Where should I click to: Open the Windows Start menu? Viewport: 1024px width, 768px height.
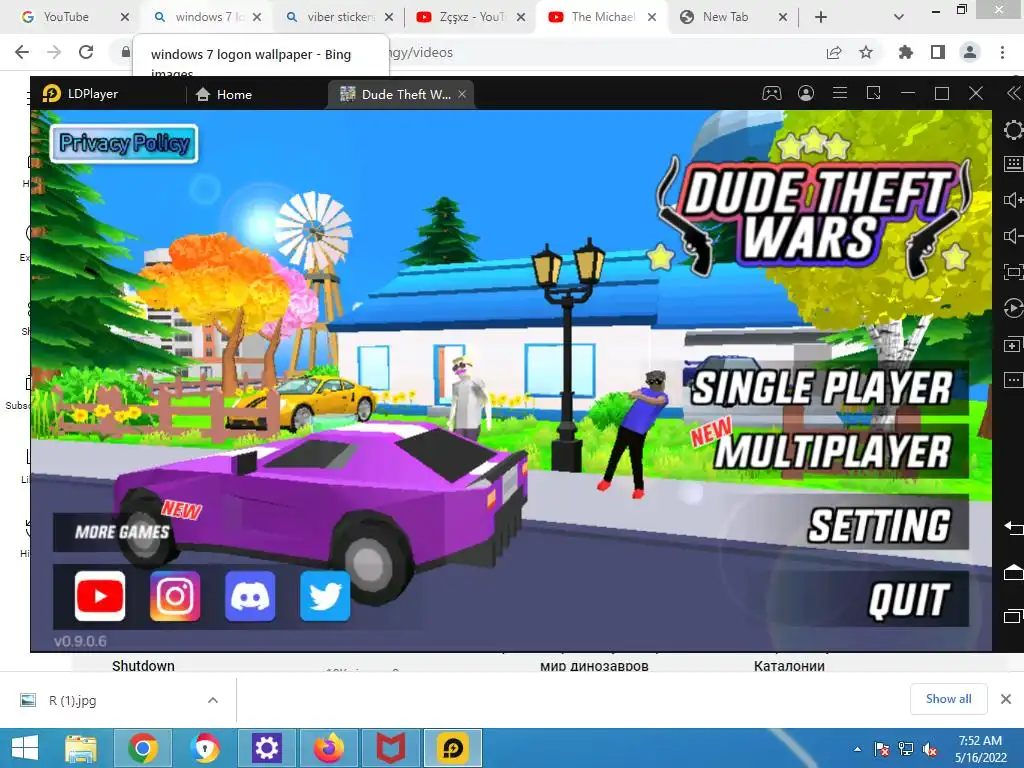(25, 748)
